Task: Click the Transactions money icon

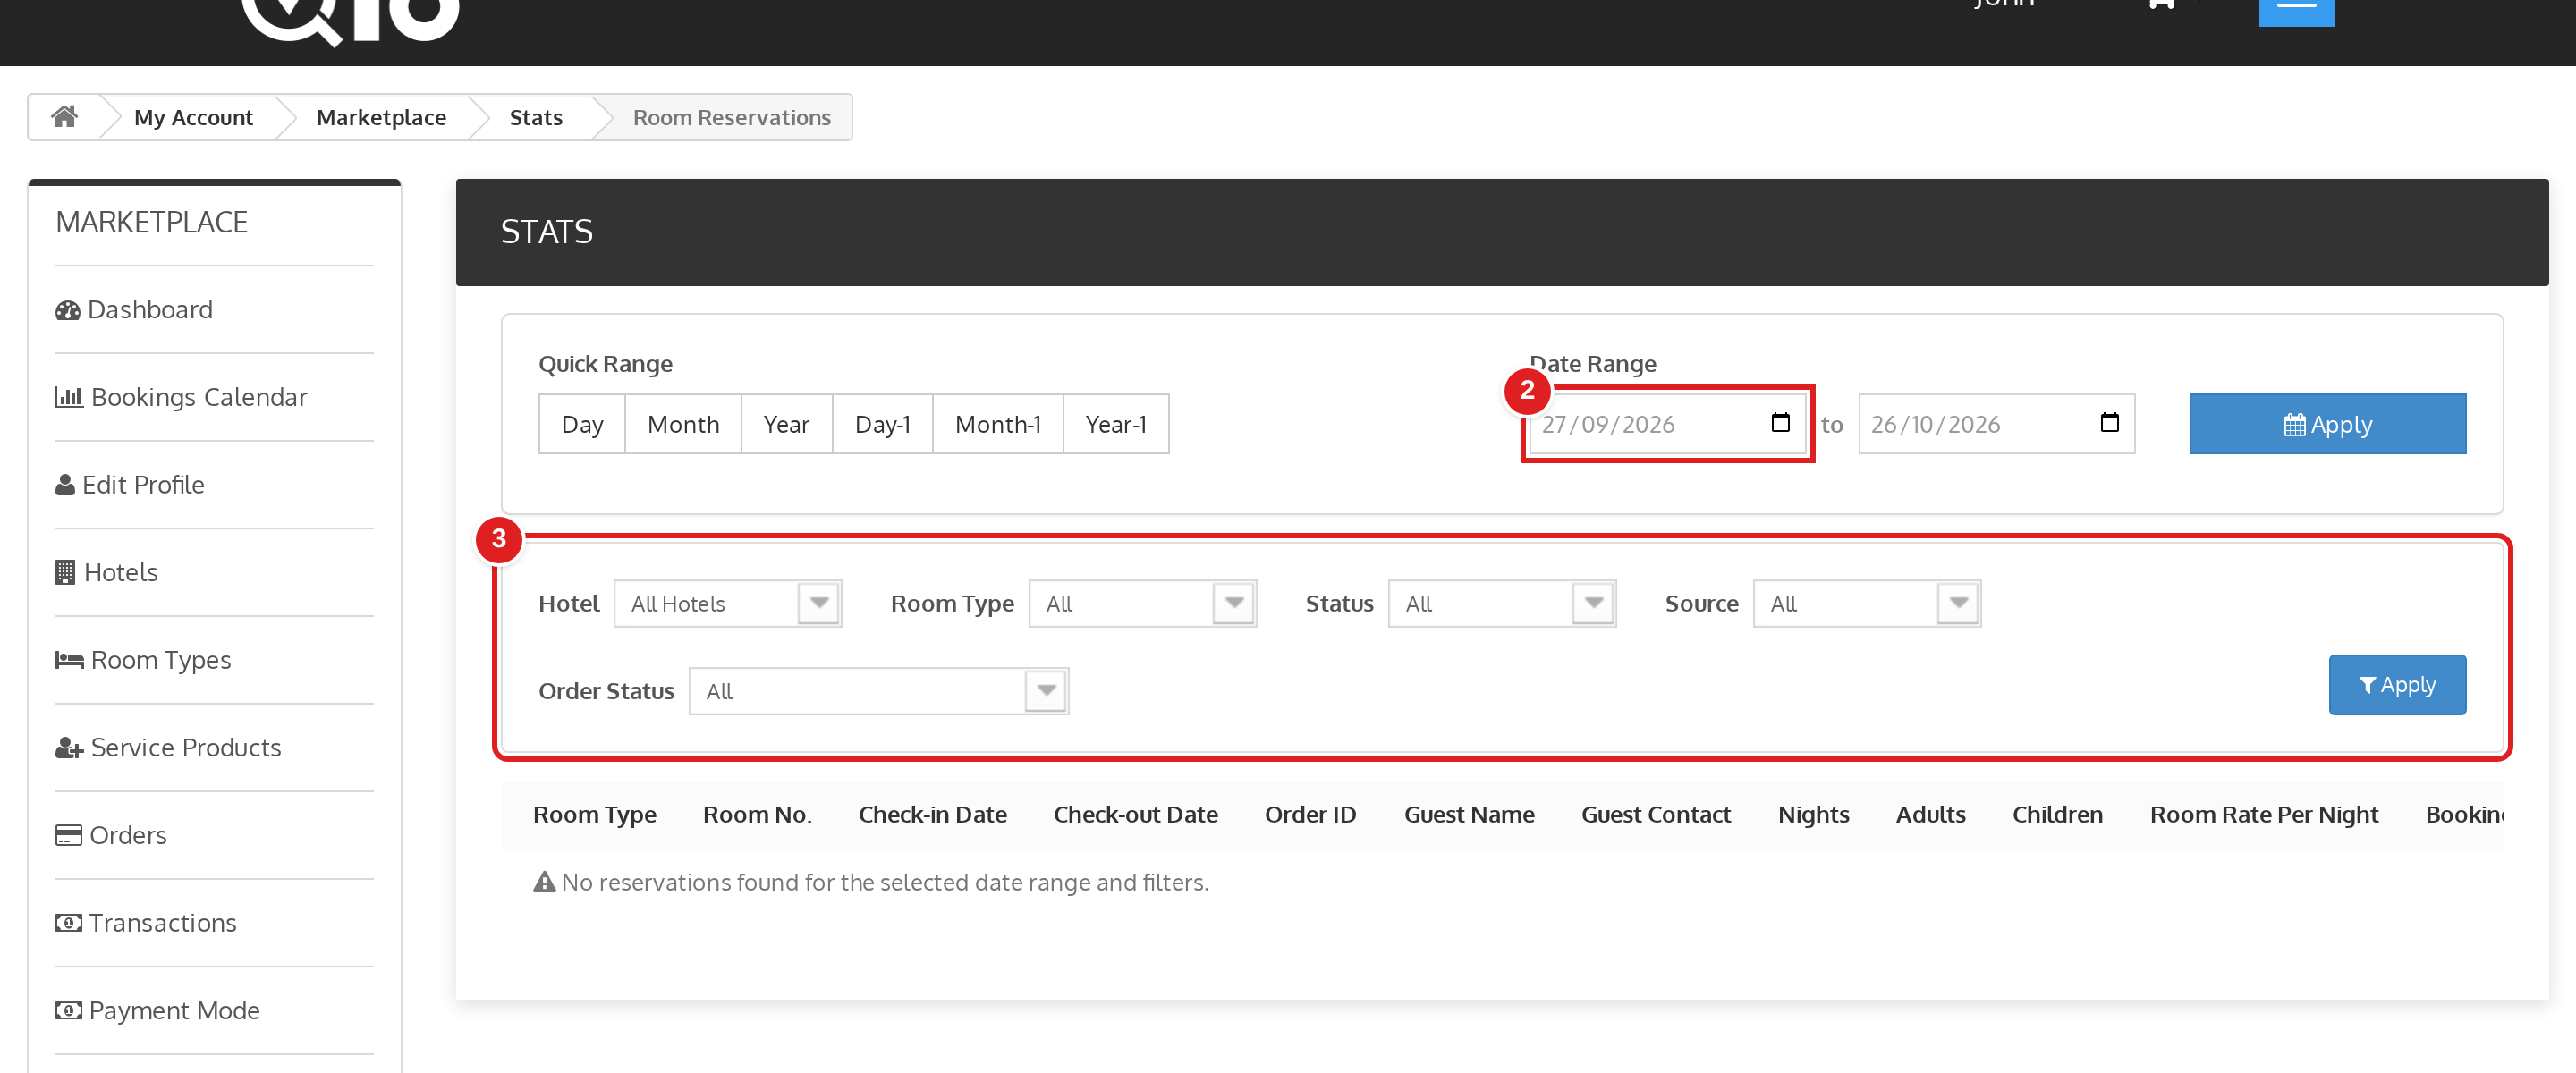Action: pyautogui.click(x=68, y=923)
